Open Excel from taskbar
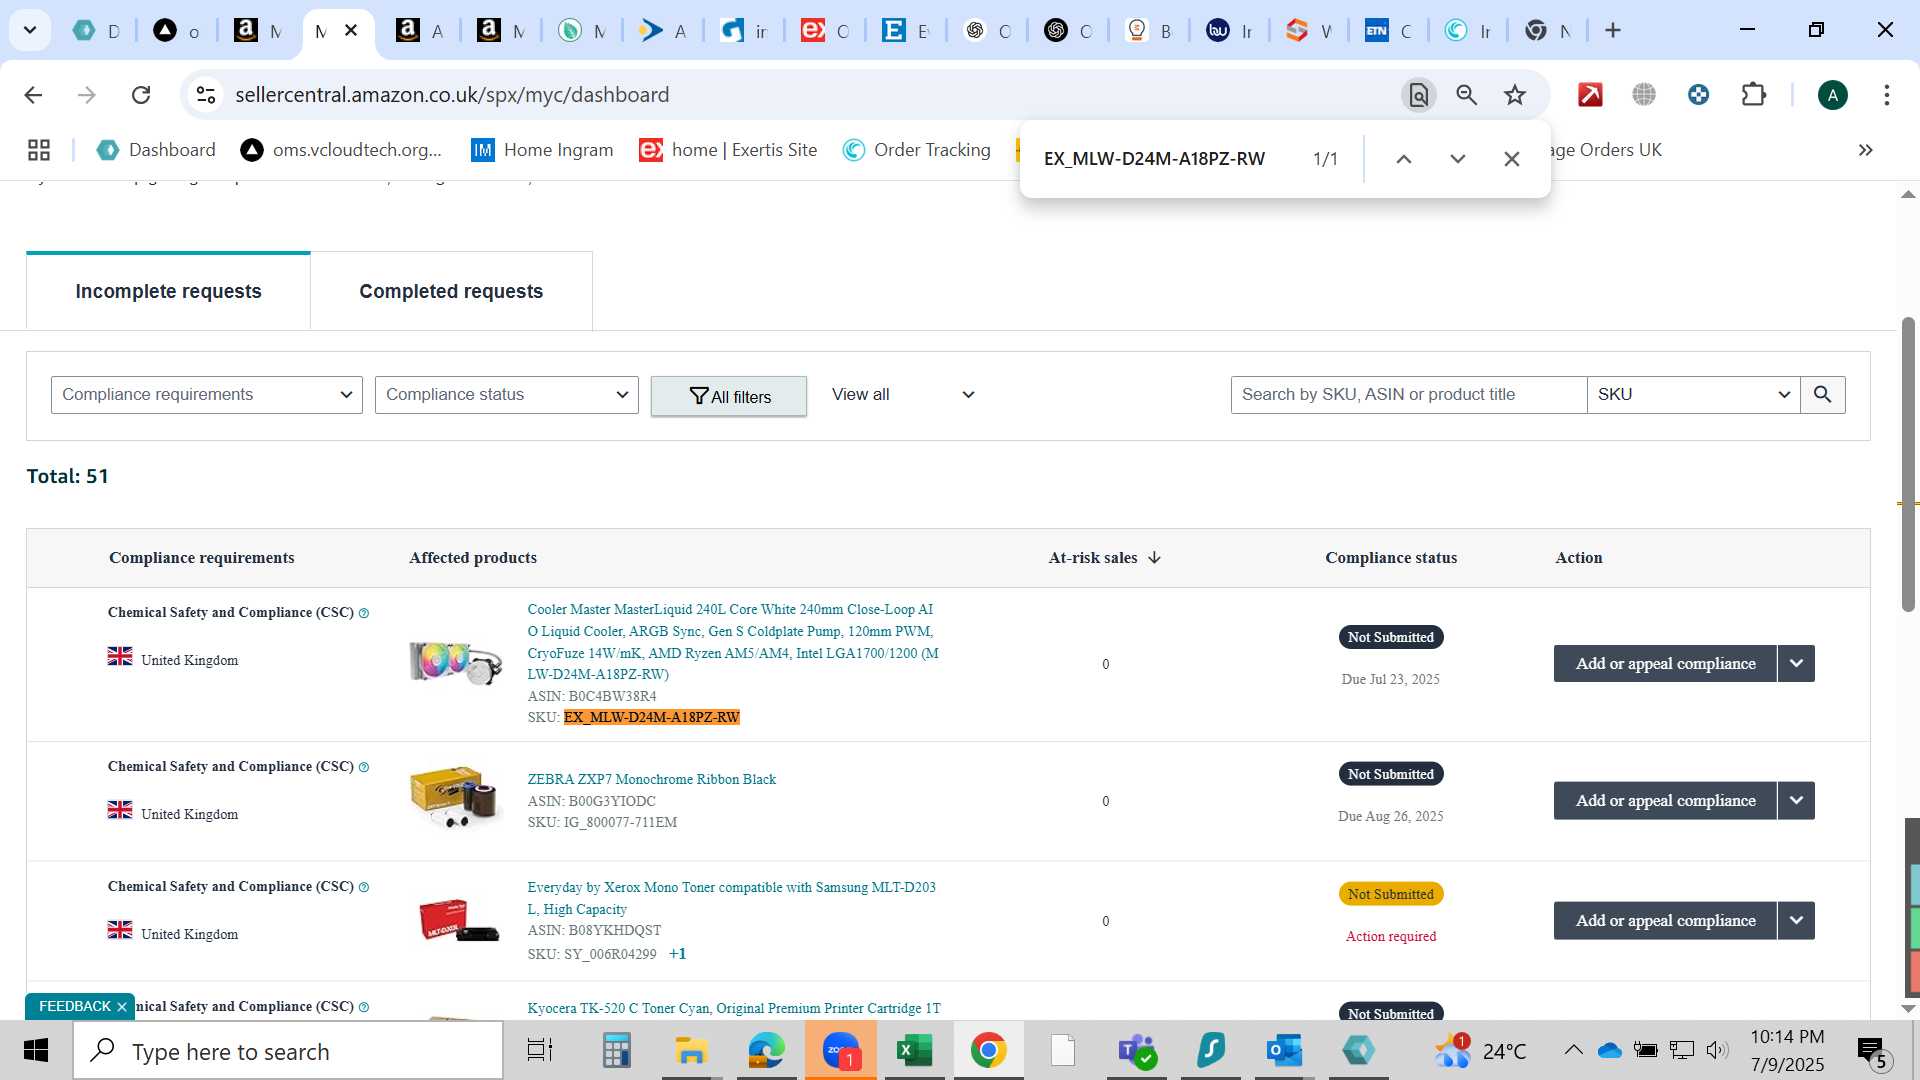Viewport: 1920px width, 1080px height. pos(914,1051)
